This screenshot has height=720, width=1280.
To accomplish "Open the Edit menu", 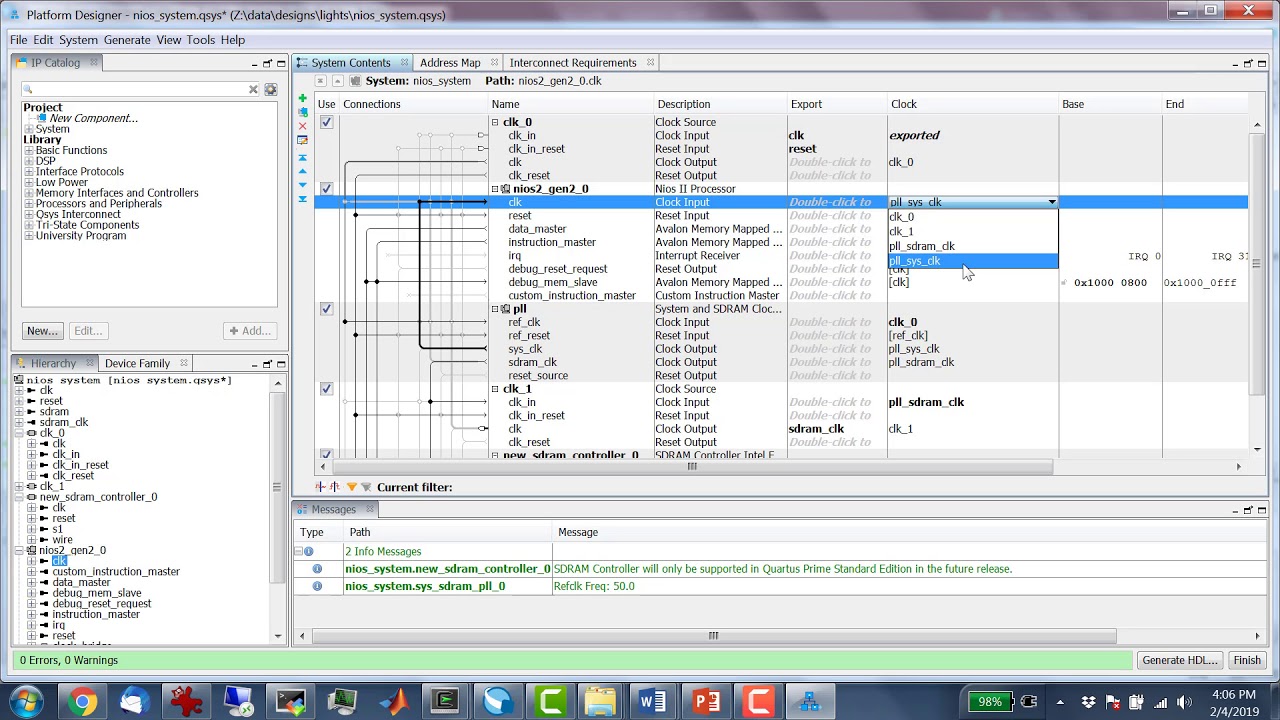I will [x=43, y=40].
